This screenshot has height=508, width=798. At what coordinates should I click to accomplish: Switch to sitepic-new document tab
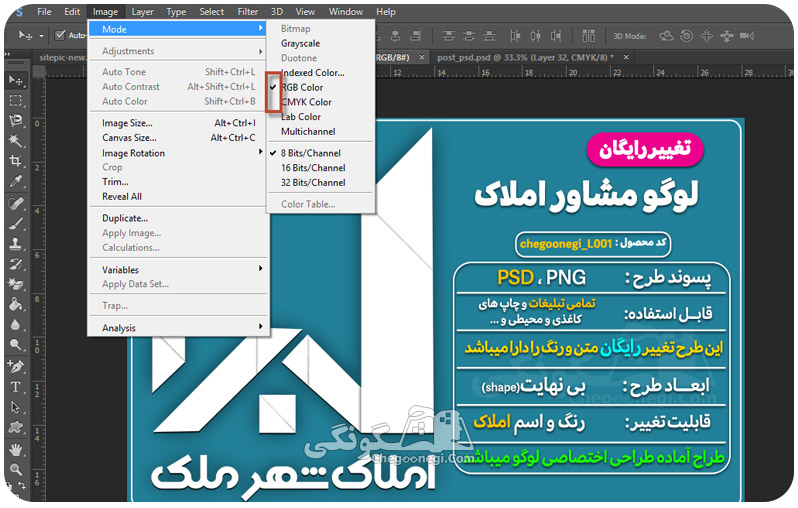[x=62, y=57]
